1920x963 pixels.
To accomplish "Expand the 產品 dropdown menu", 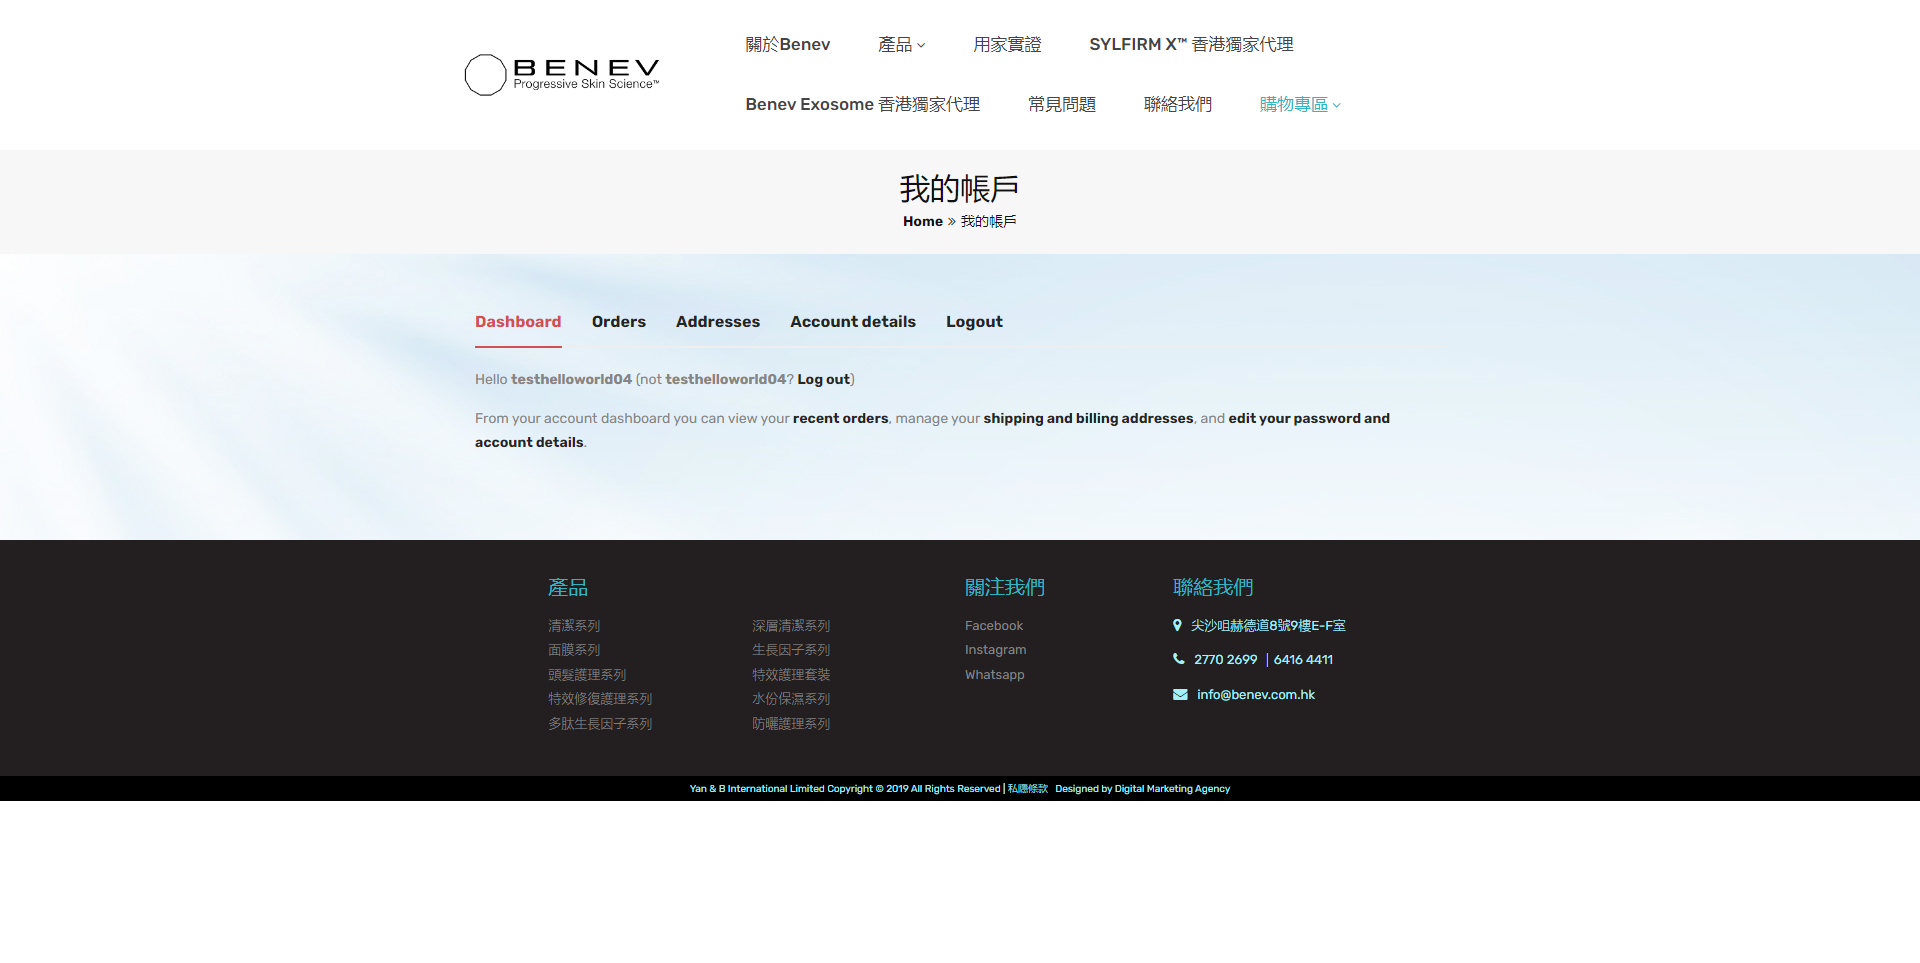I will point(901,45).
